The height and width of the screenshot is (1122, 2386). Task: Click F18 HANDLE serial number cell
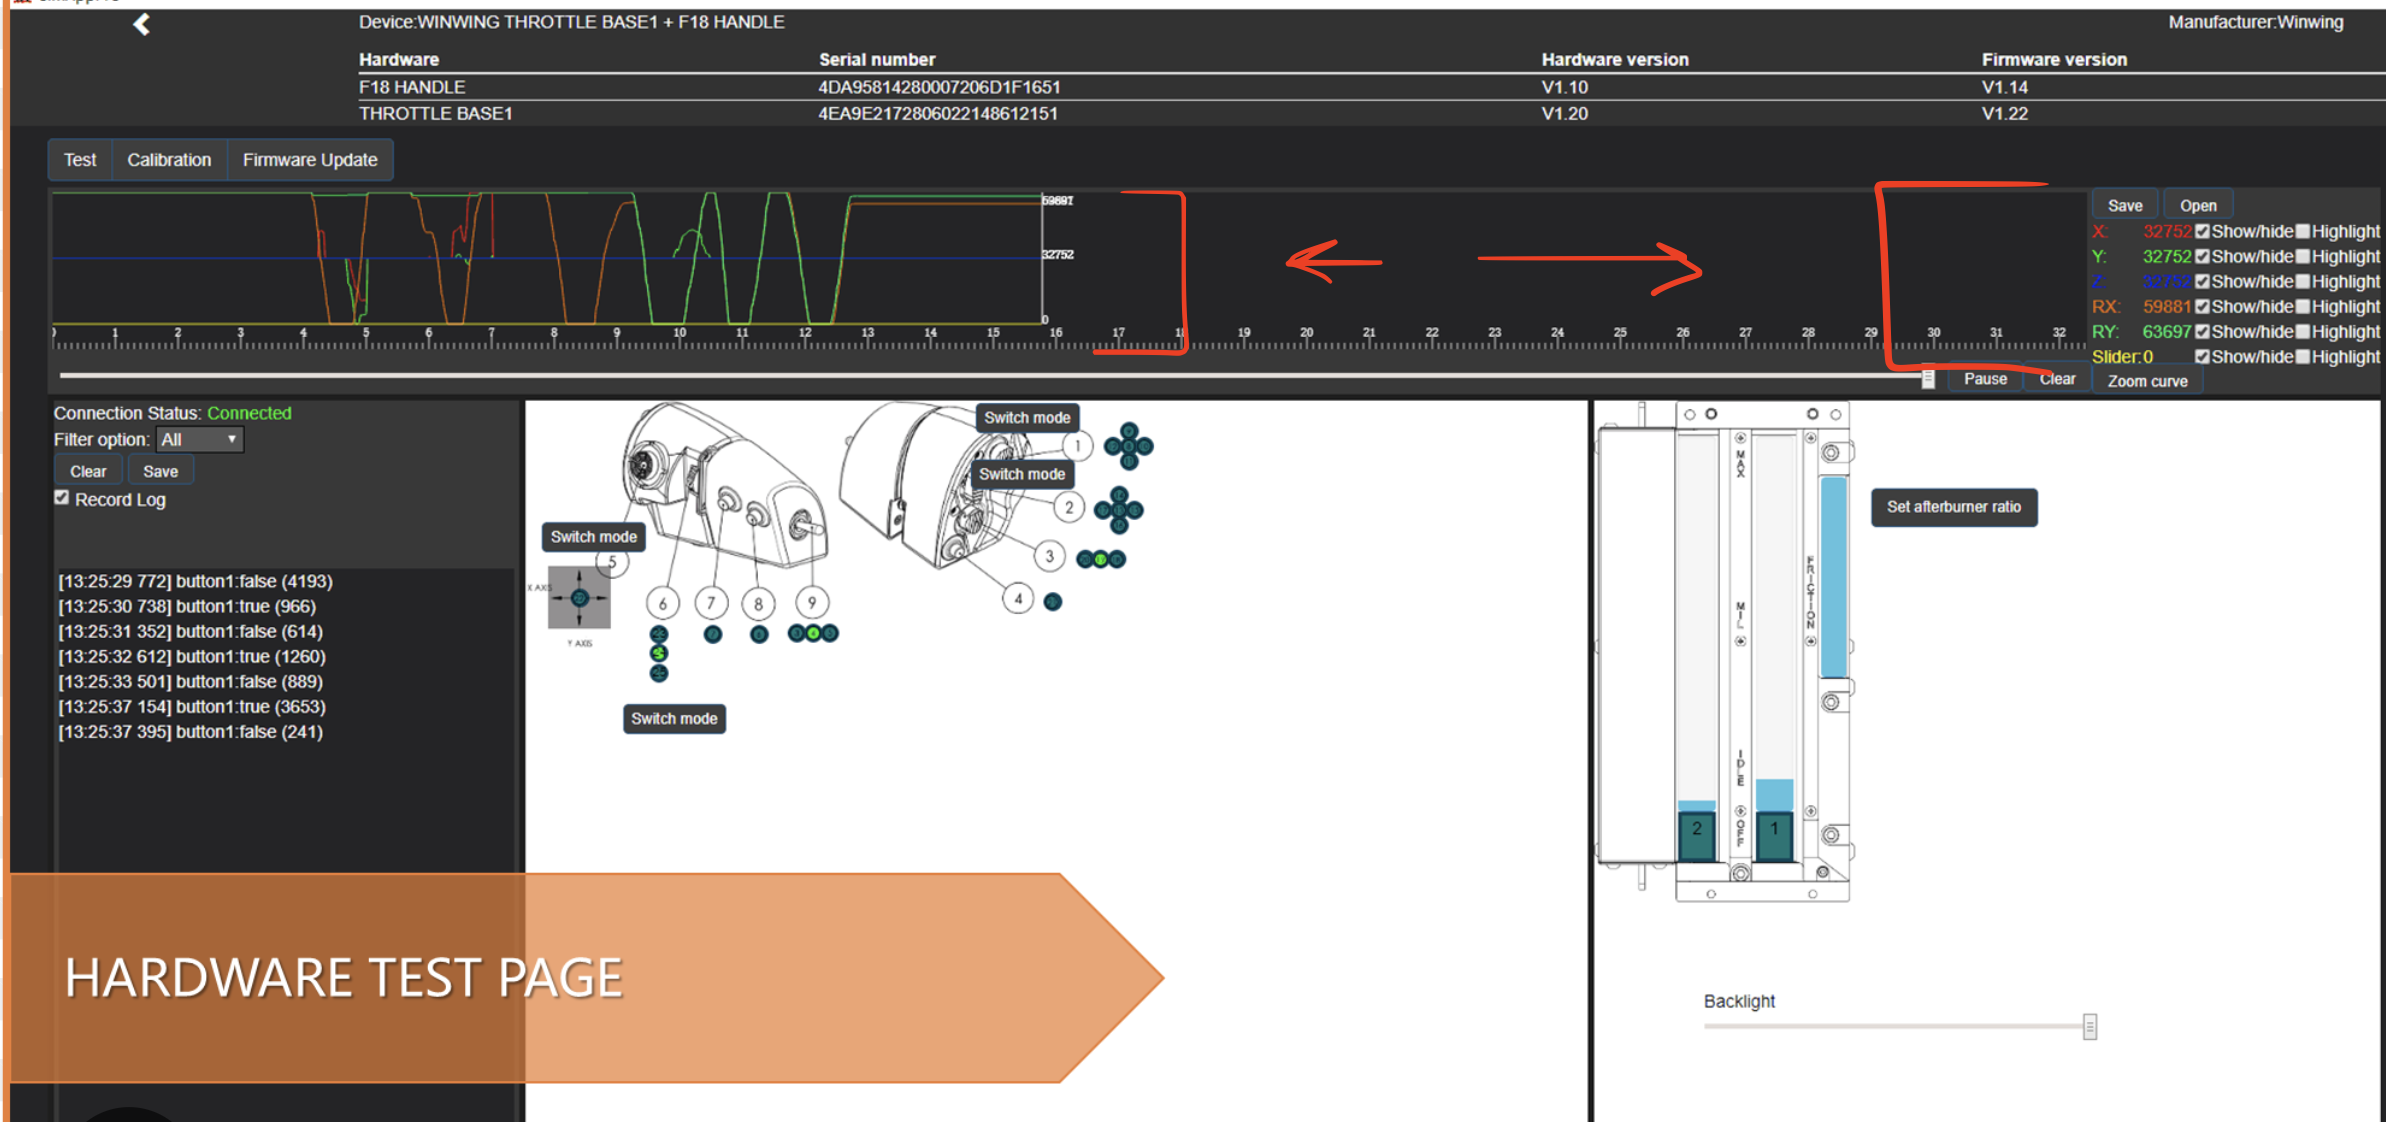pos(939,87)
